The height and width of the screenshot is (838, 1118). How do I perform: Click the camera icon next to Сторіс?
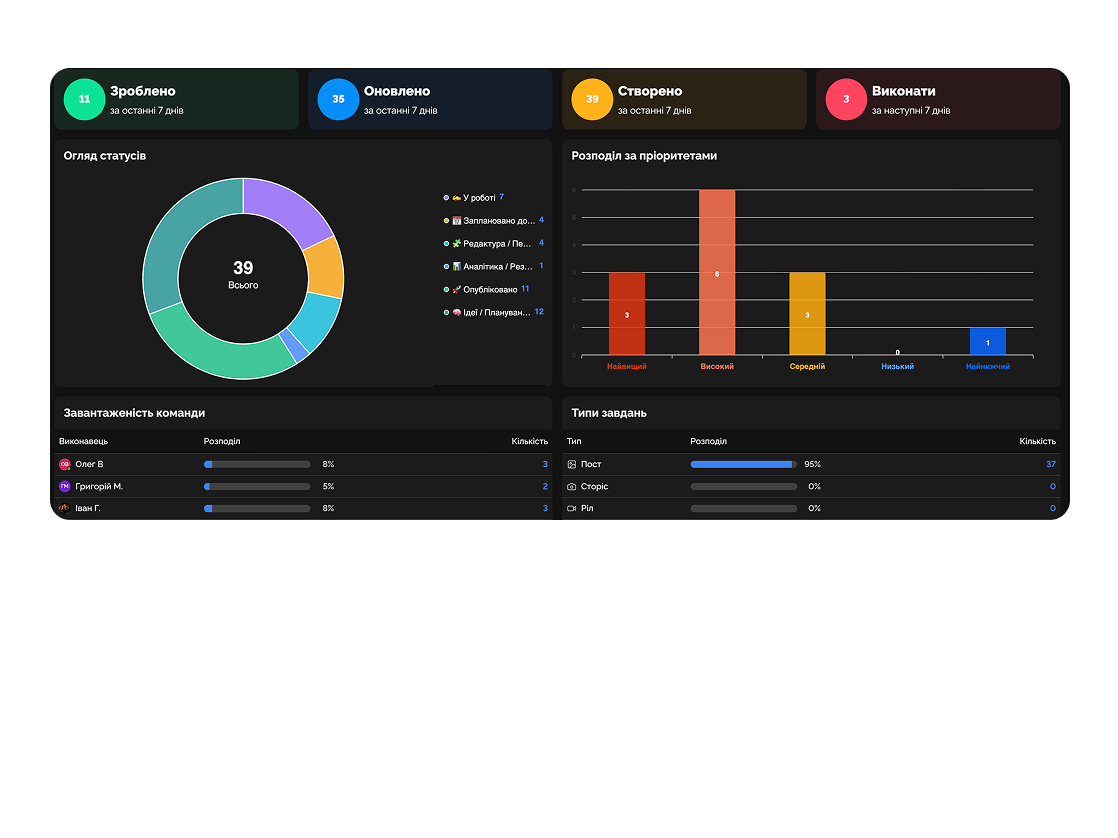[x=572, y=486]
